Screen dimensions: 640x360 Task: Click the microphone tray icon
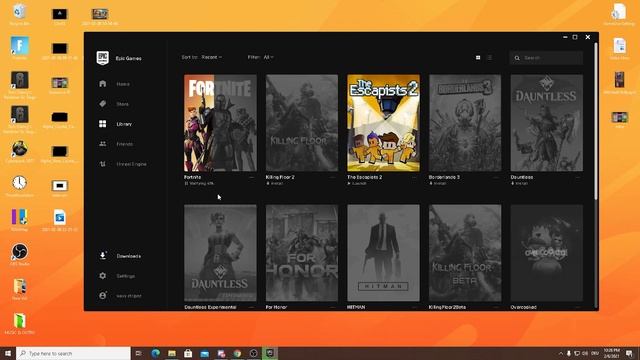tap(569, 353)
